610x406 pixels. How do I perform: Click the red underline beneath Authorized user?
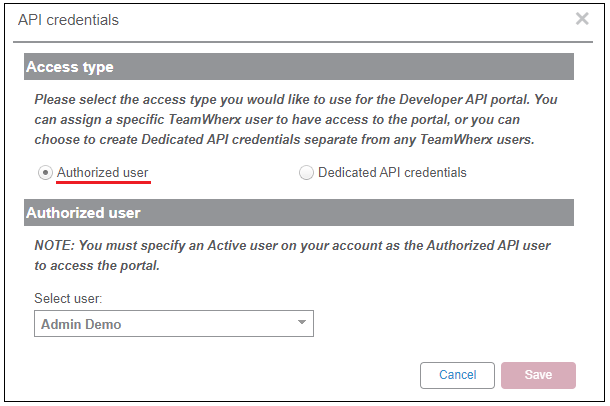click(x=103, y=184)
